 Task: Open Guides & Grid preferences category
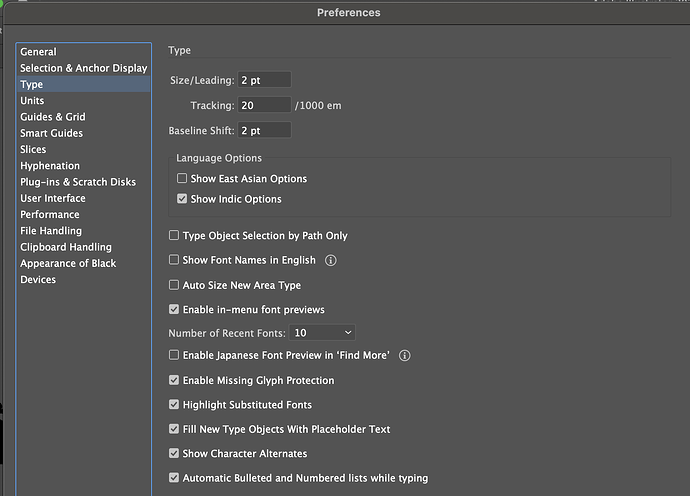53,117
